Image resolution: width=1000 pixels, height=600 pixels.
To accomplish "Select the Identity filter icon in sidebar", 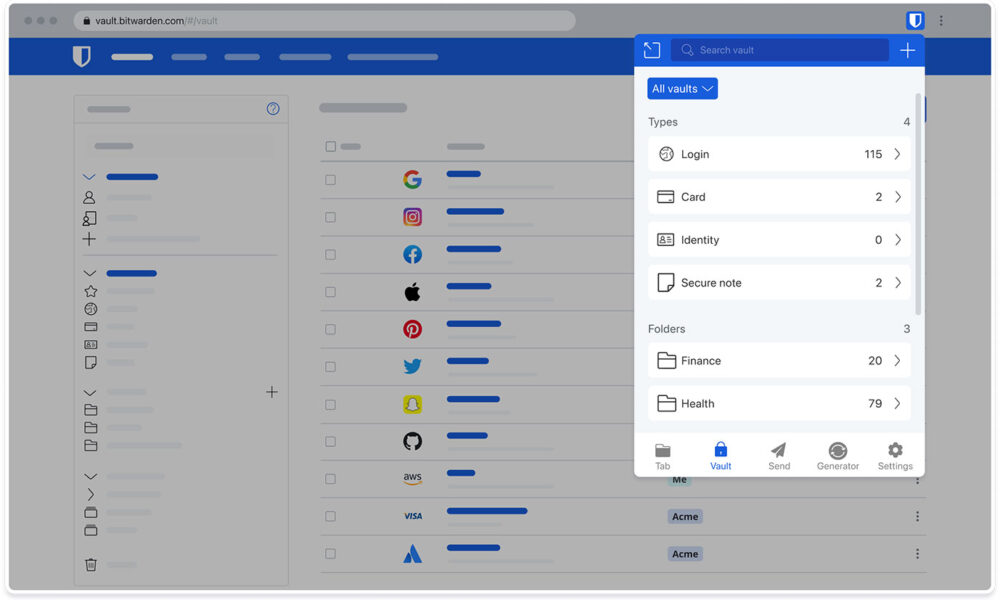I will 91,344.
